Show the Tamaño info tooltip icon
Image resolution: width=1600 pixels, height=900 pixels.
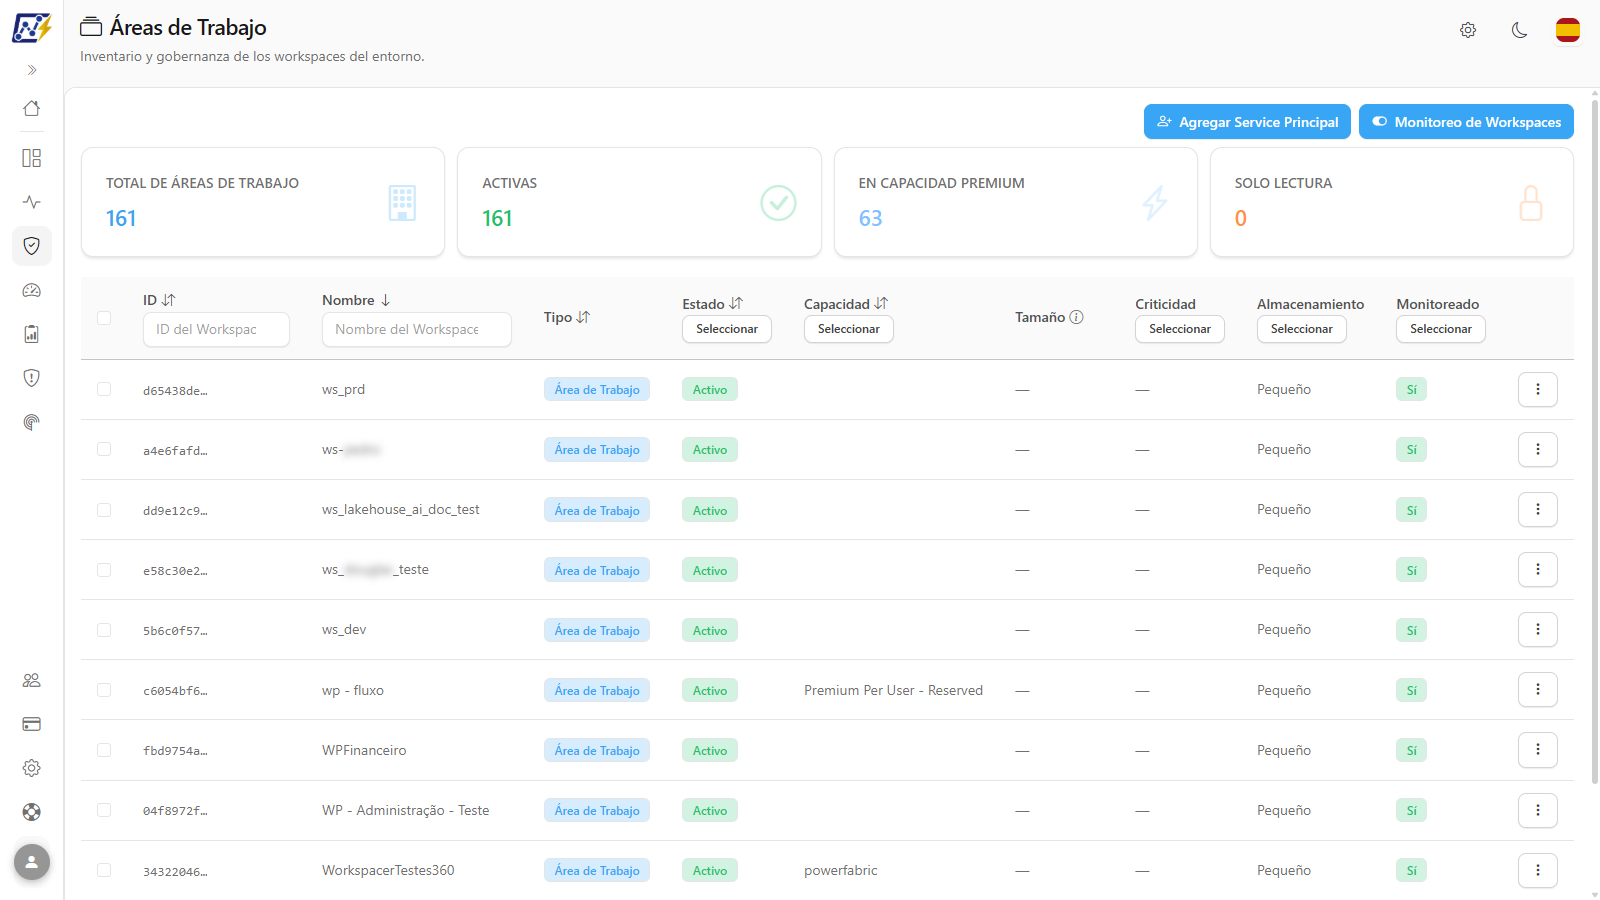[x=1076, y=317]
